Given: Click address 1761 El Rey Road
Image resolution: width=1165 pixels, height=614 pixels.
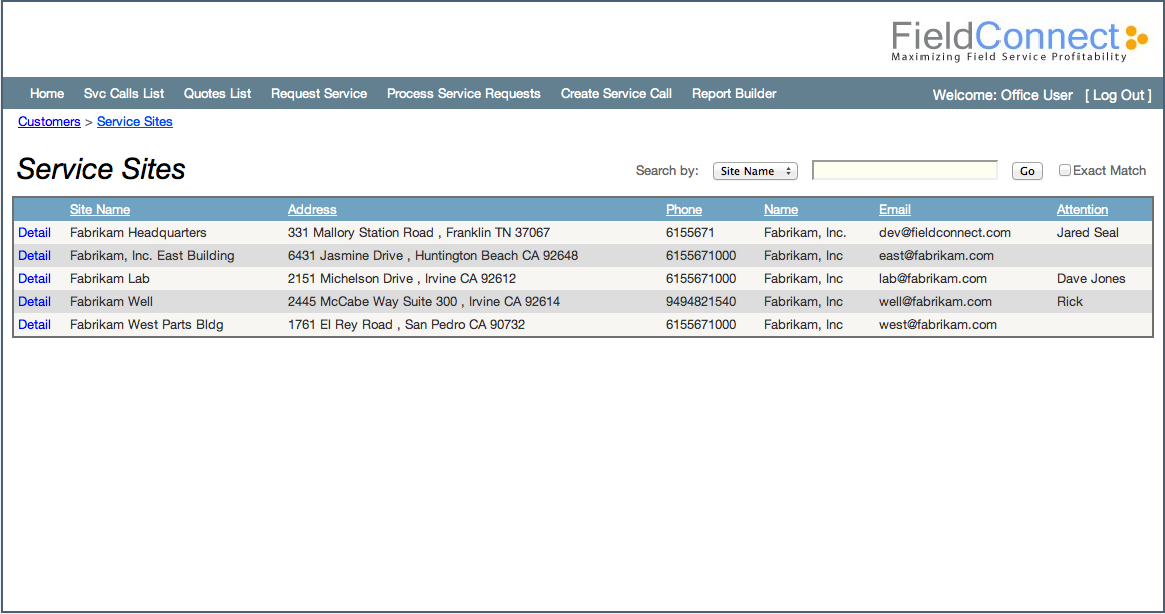Looking at the screenshot, I should (406, 325).
